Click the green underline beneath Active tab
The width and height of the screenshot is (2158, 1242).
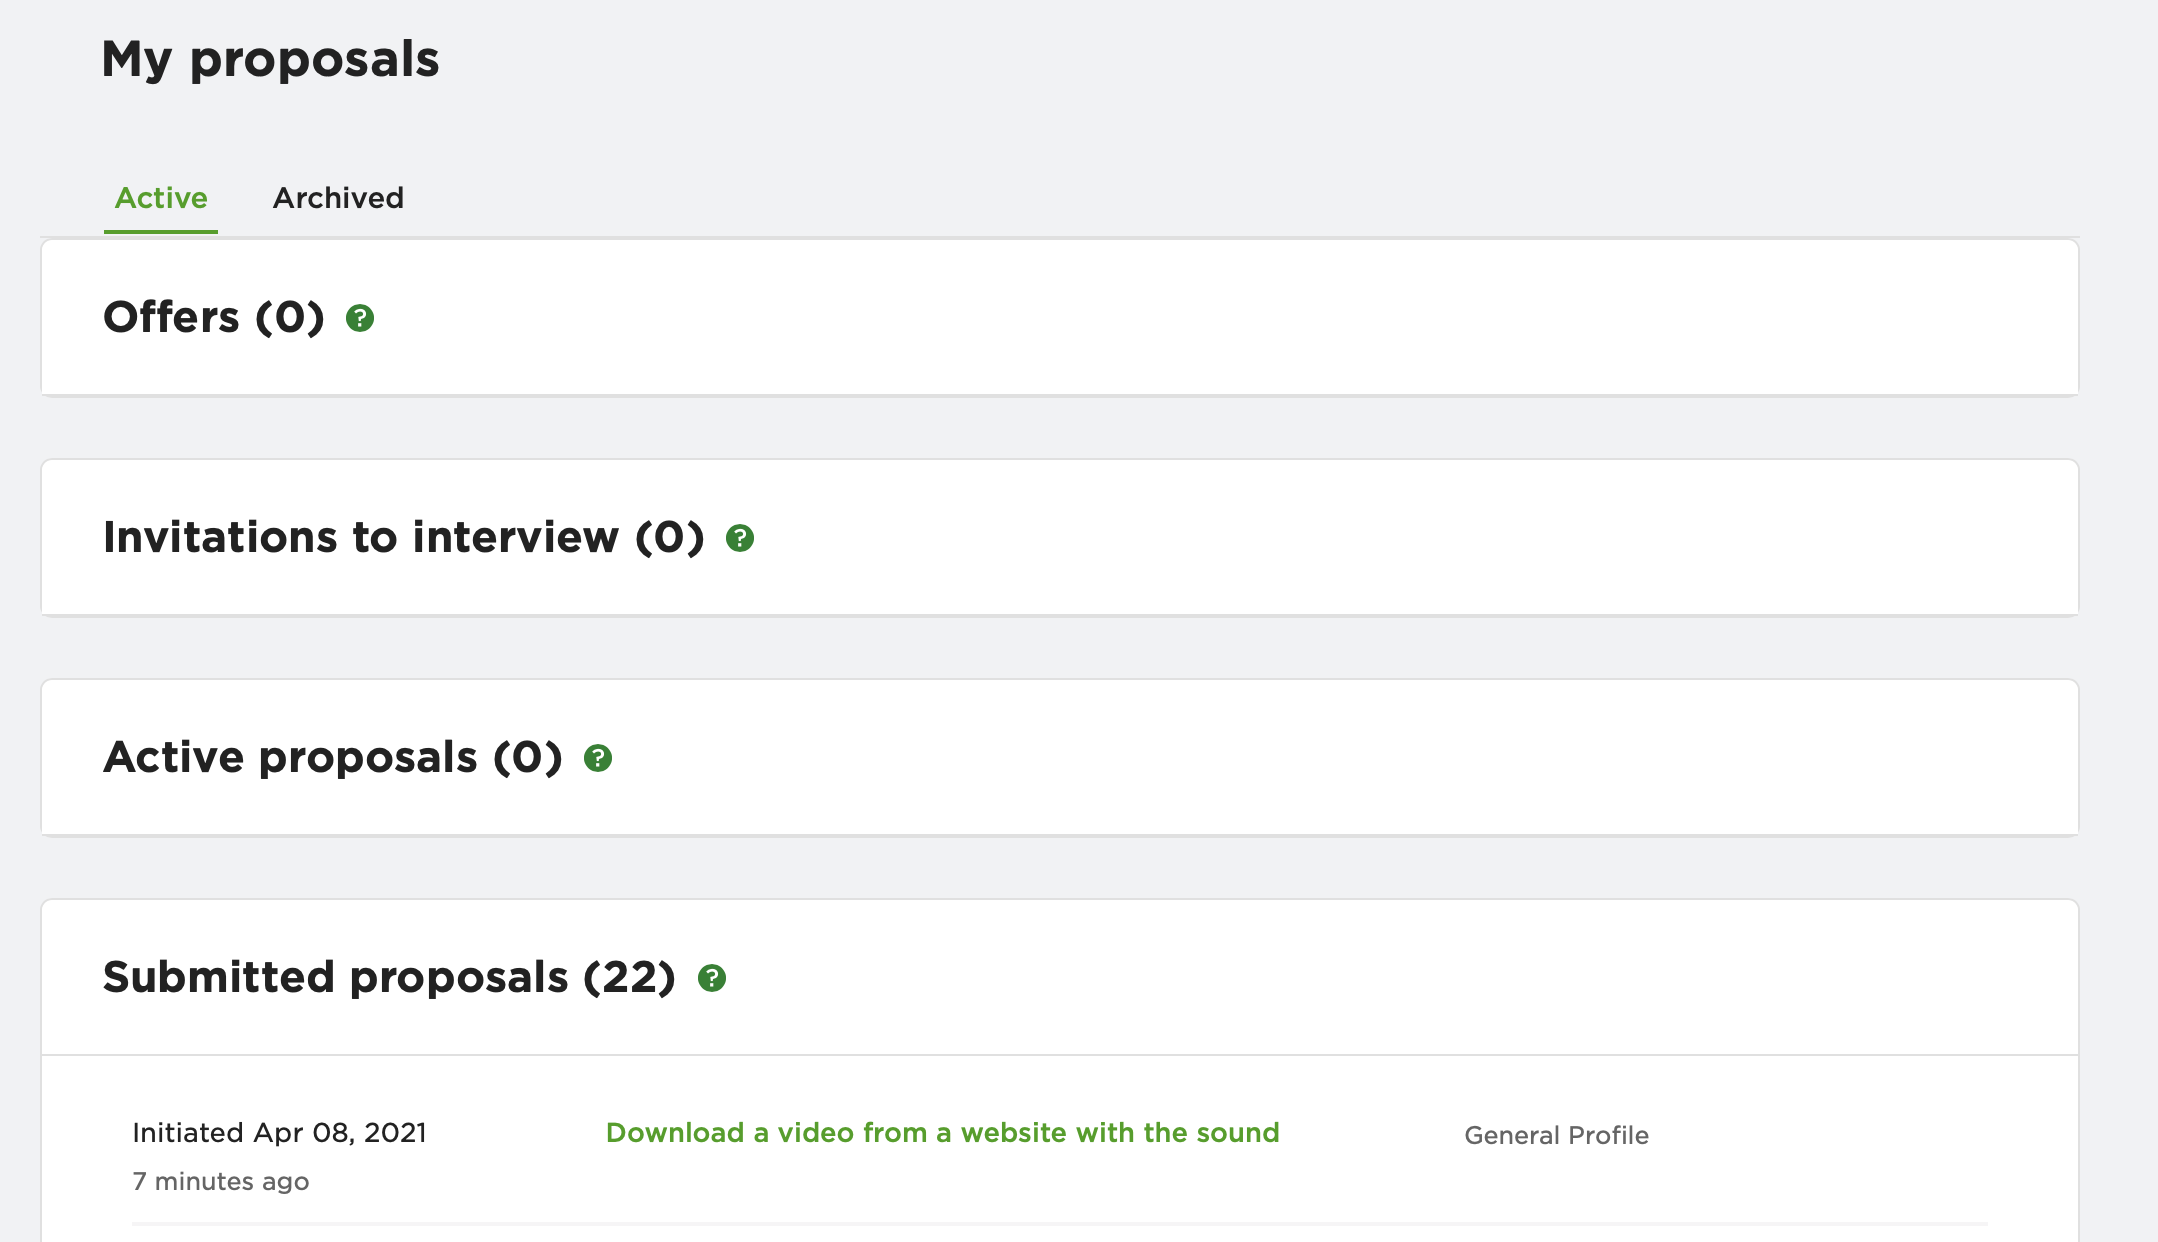(161, 232)
